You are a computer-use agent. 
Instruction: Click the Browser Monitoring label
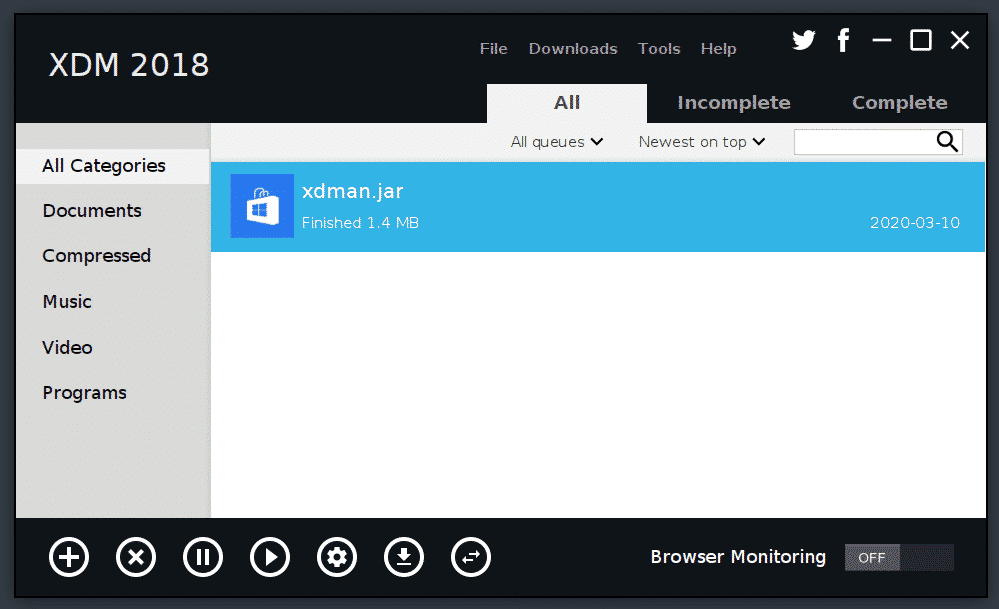coord(738,557)
